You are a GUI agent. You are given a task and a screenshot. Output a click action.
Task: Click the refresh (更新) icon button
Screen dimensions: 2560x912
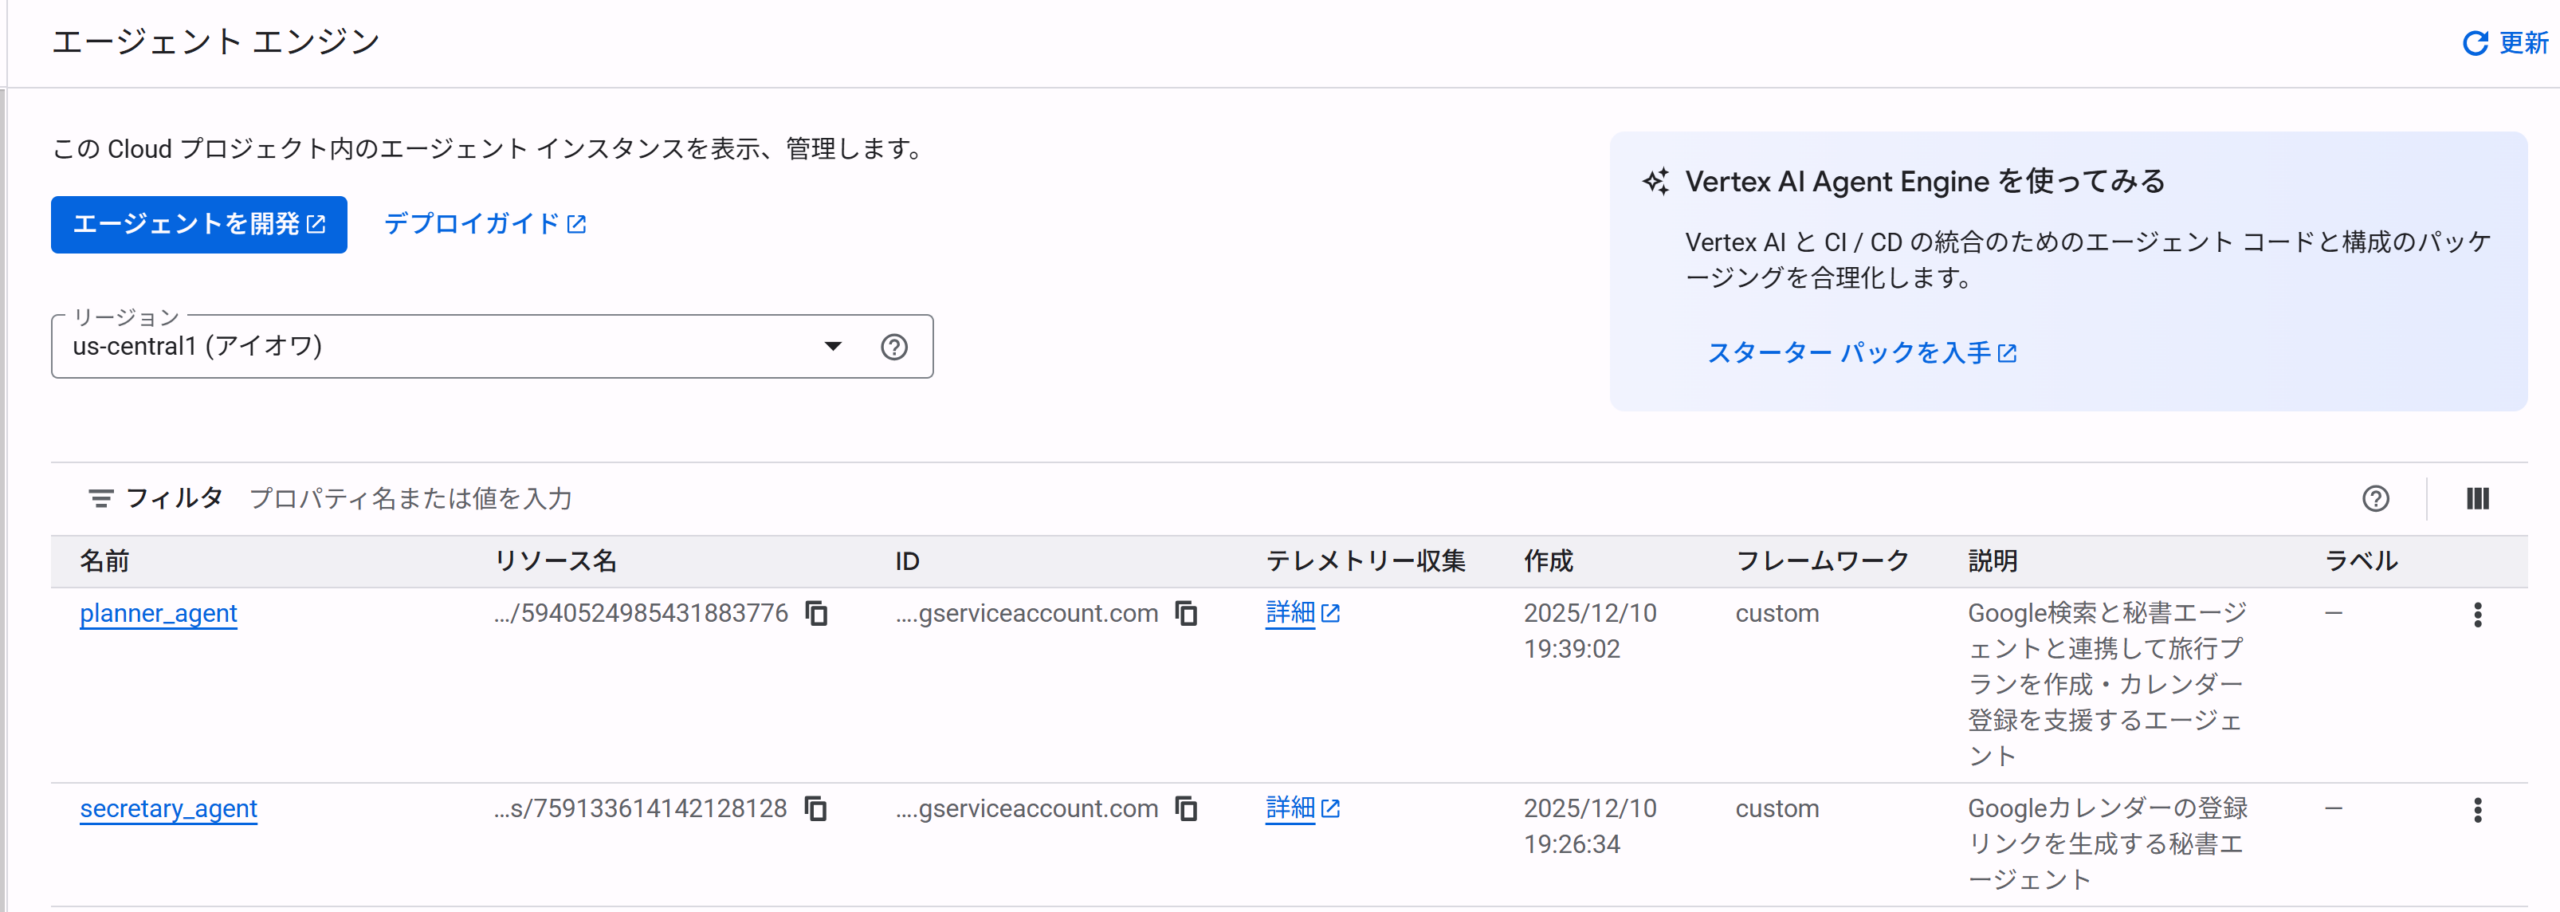point(2503,43)
